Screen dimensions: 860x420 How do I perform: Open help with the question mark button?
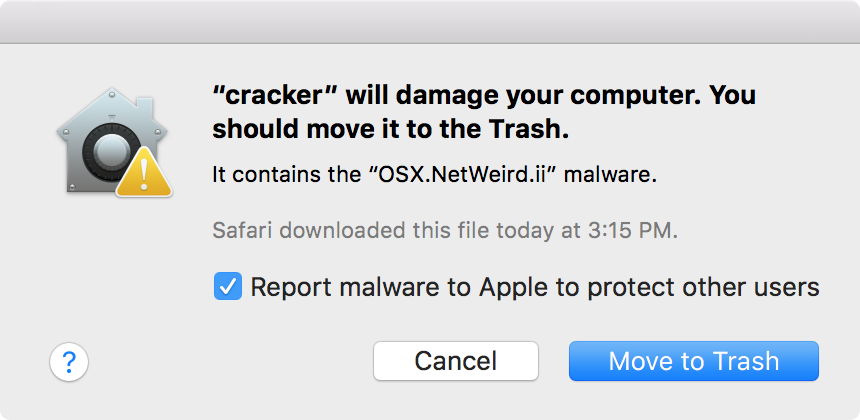pyautogui.click(x=69, y=361)
